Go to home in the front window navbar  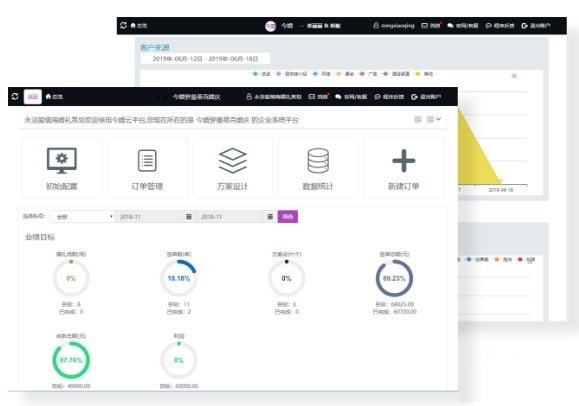54,97
